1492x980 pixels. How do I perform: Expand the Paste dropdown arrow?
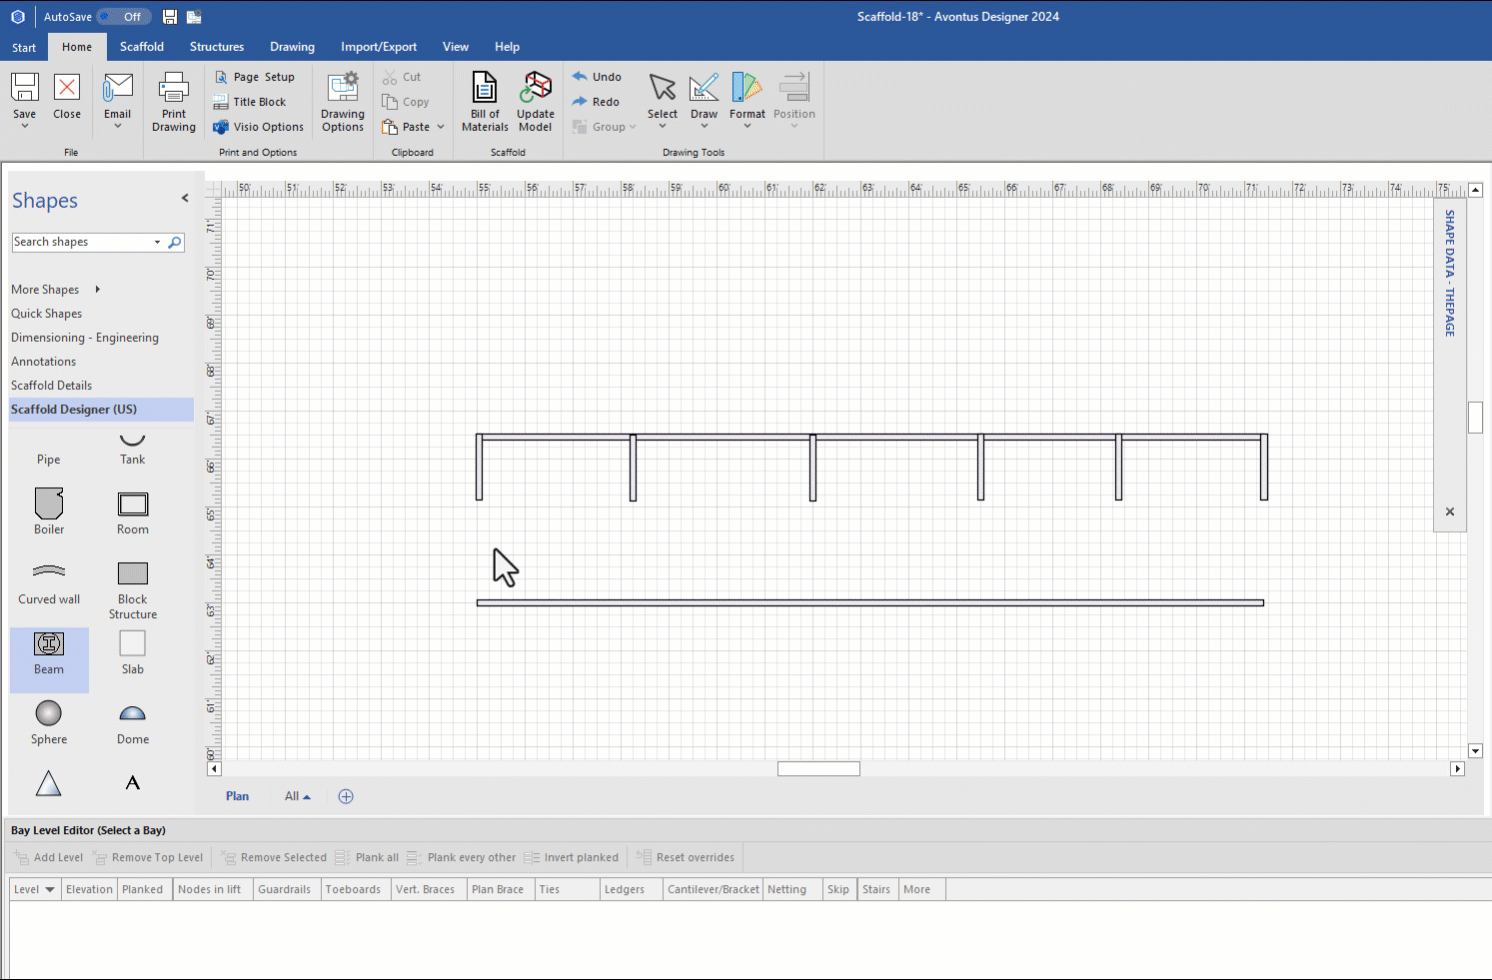[441, 127]
